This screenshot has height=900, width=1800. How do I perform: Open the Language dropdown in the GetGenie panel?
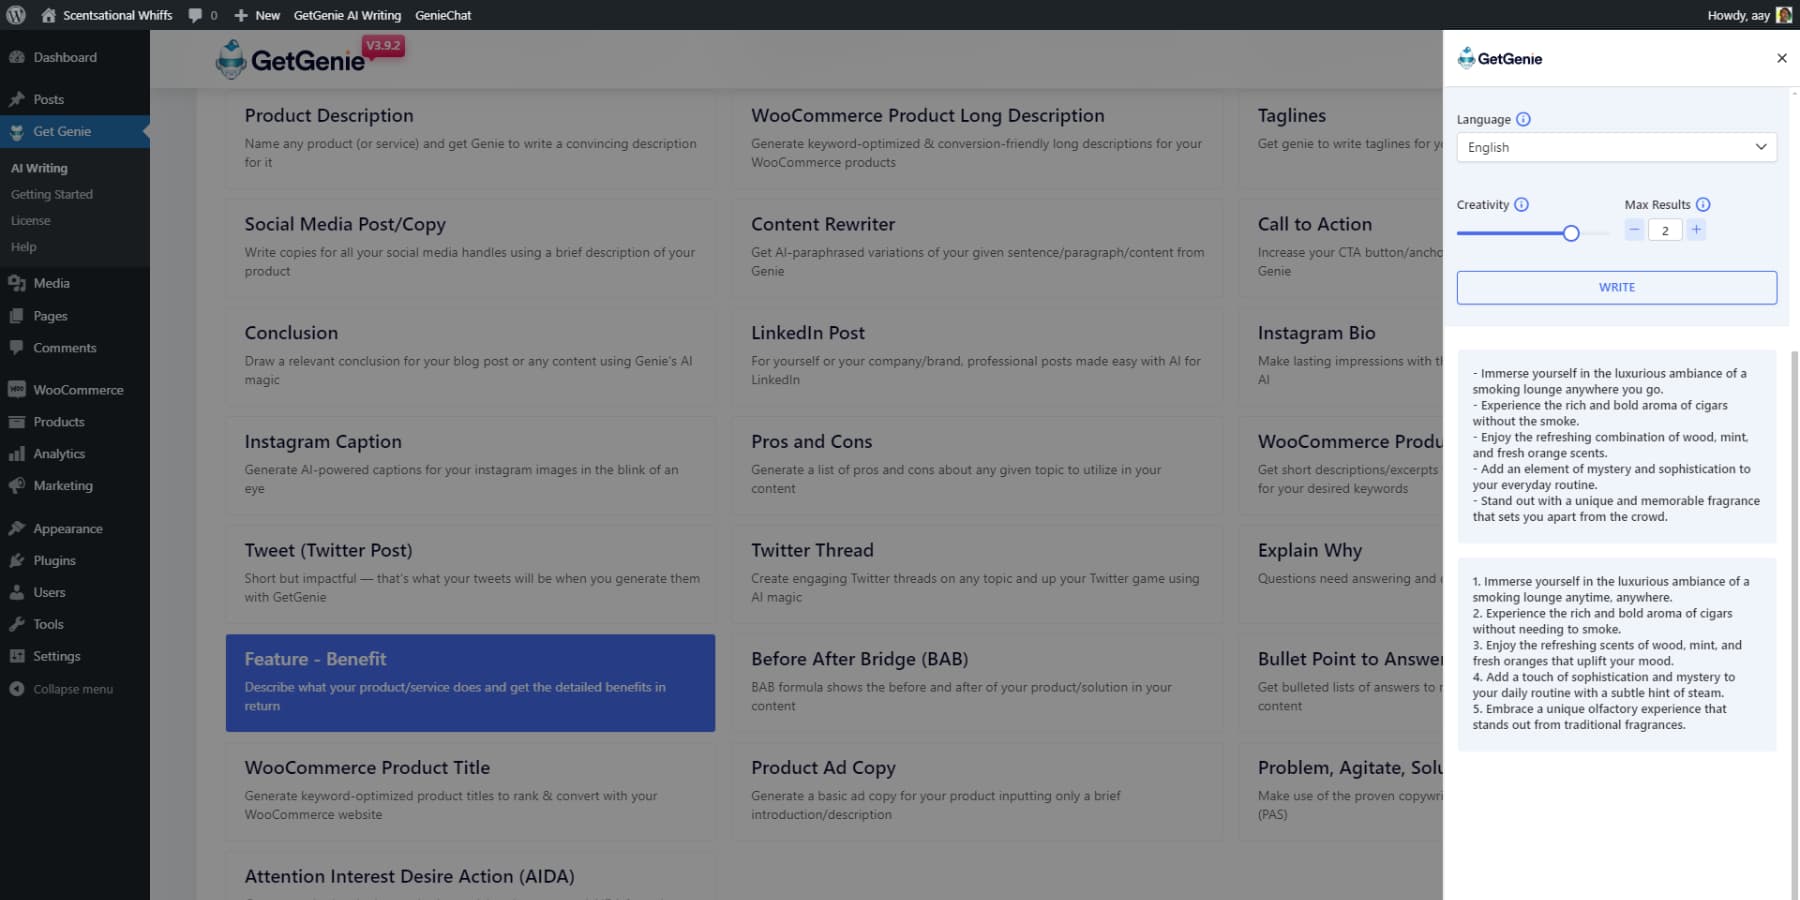coord(1616,147)
